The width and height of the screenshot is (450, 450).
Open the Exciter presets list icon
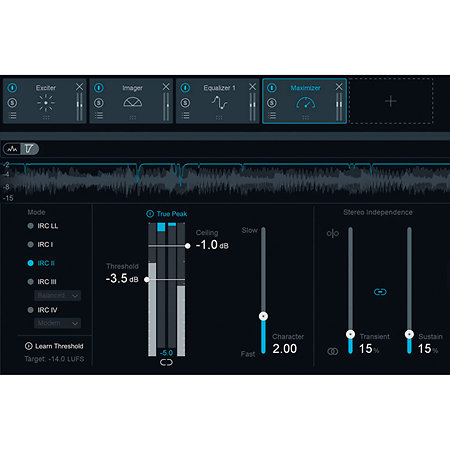(x=12, y=116)
